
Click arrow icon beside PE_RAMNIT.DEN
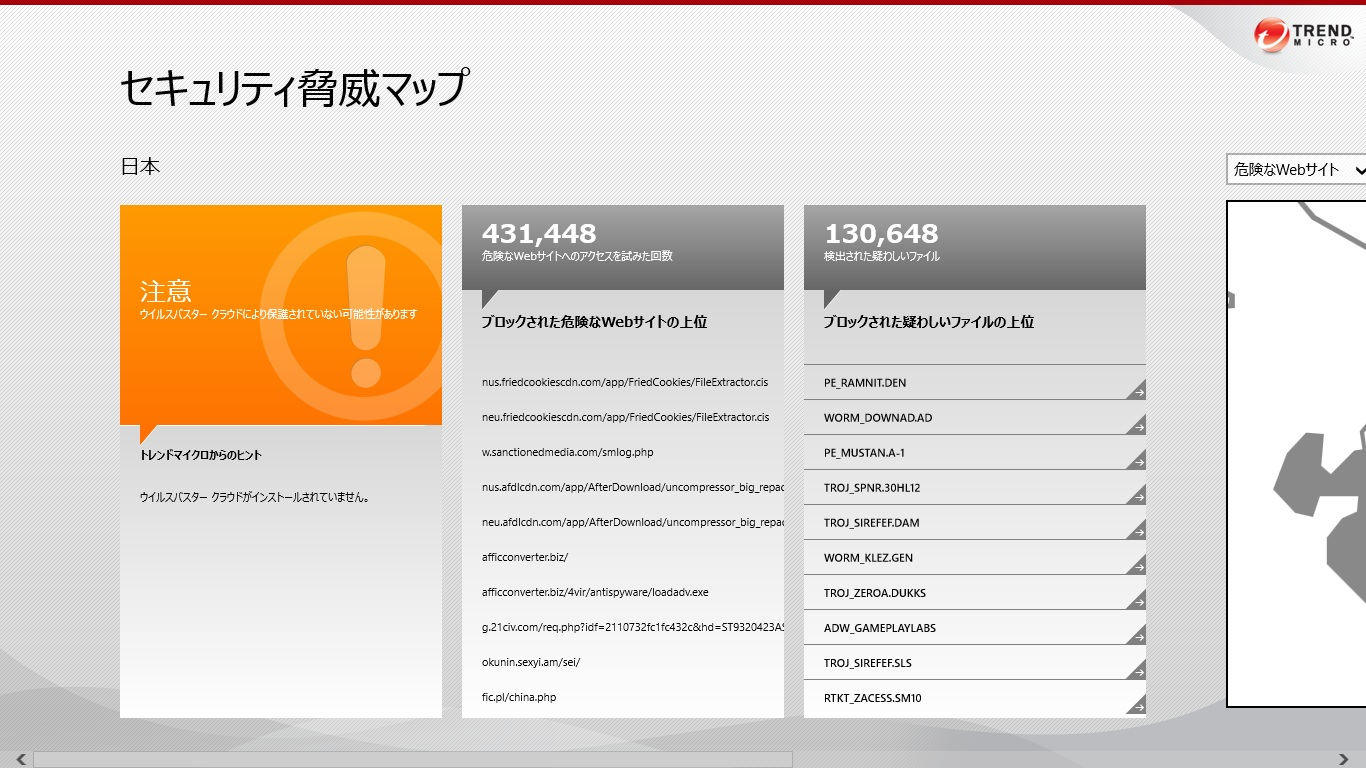[x=1137, y=392]
